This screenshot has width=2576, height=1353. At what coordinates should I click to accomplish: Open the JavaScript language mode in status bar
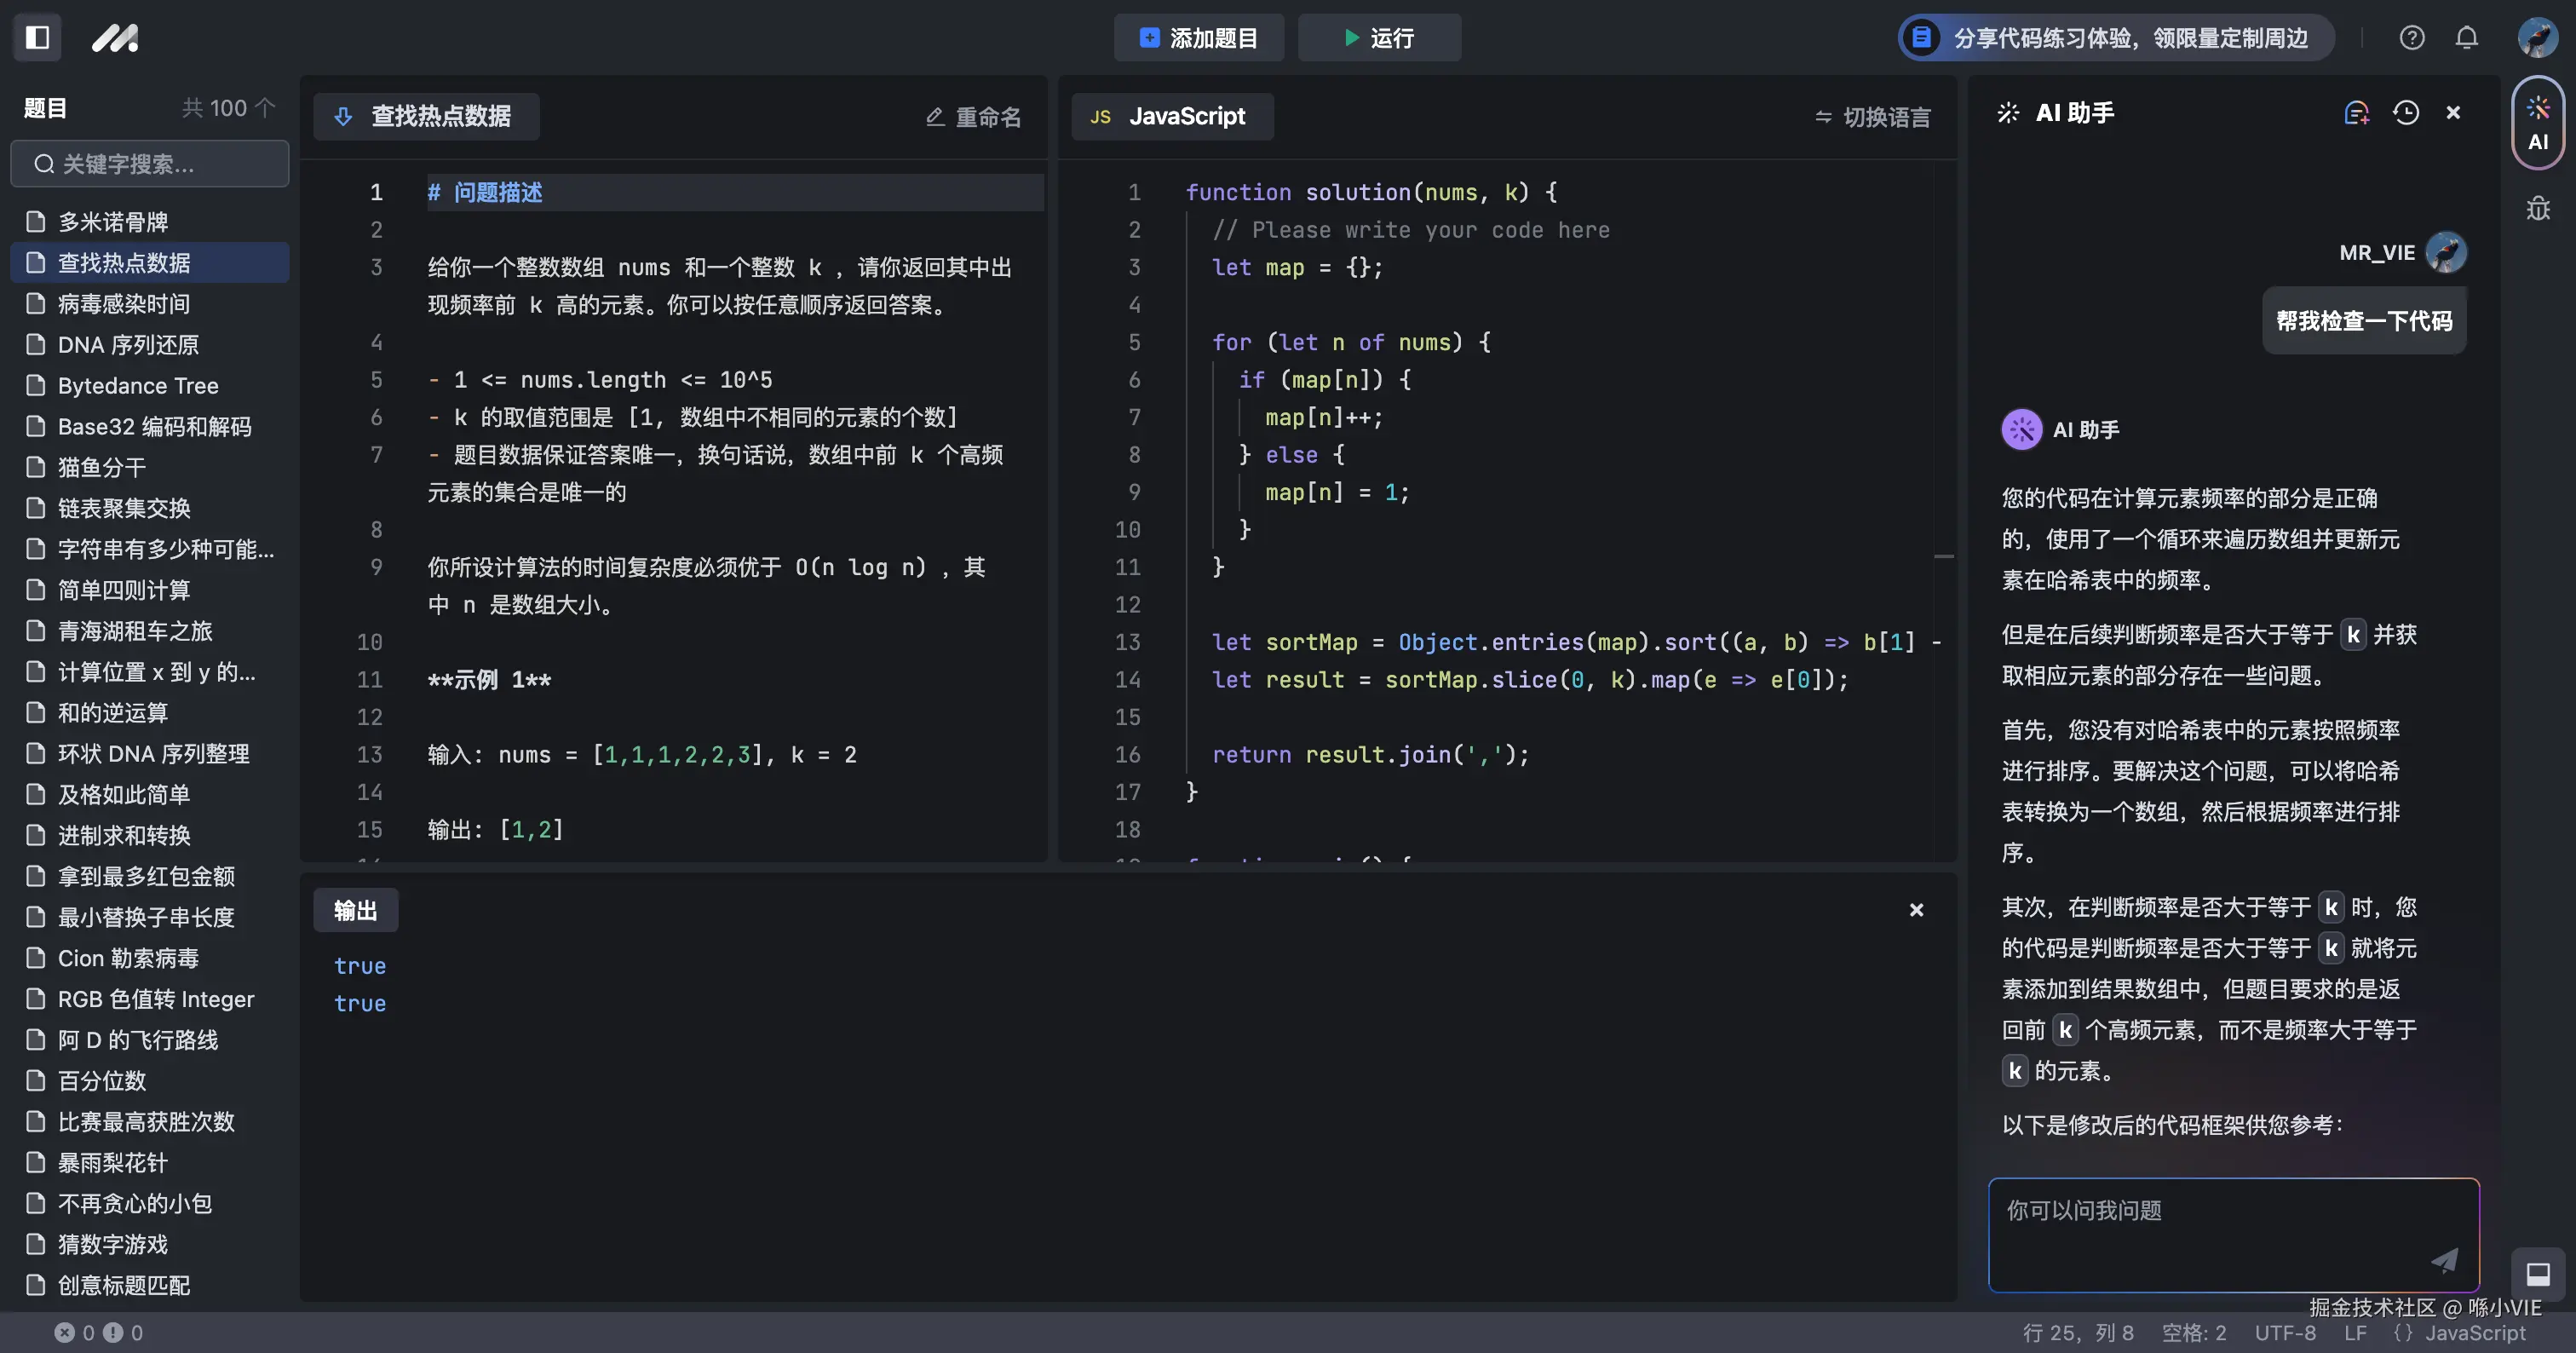click(x=2460, y=1332)
